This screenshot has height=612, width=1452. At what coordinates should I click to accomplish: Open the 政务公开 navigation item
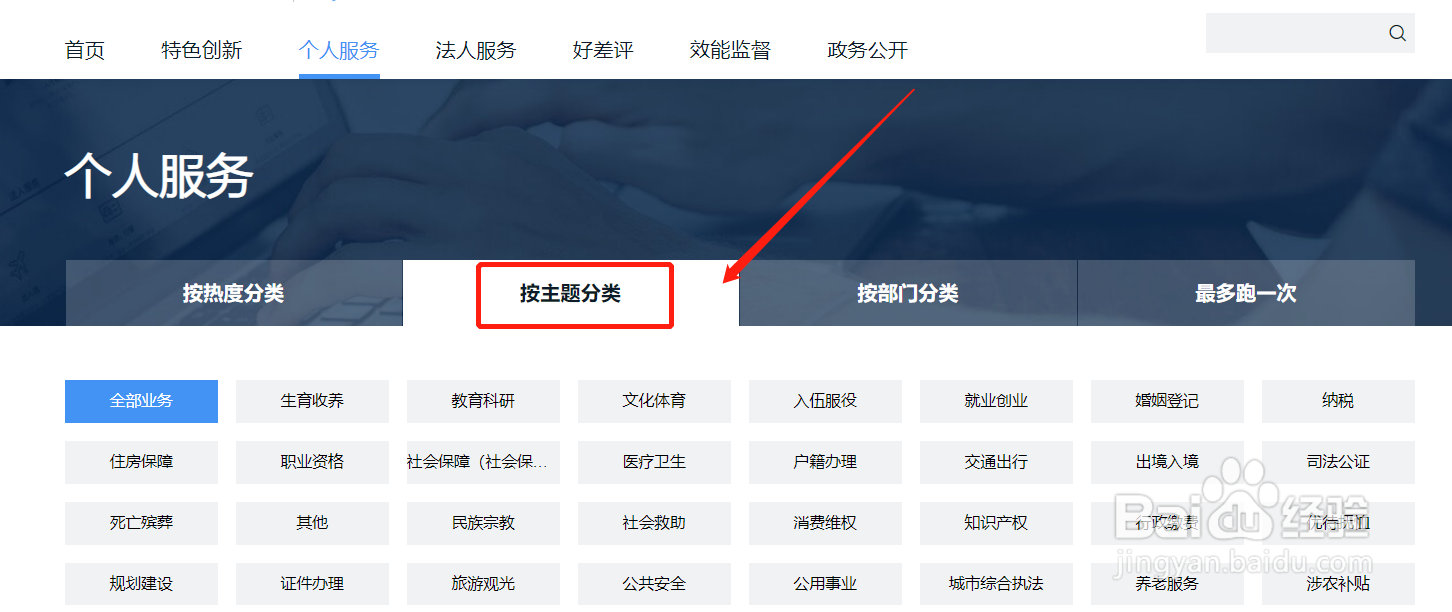[868, 50]
